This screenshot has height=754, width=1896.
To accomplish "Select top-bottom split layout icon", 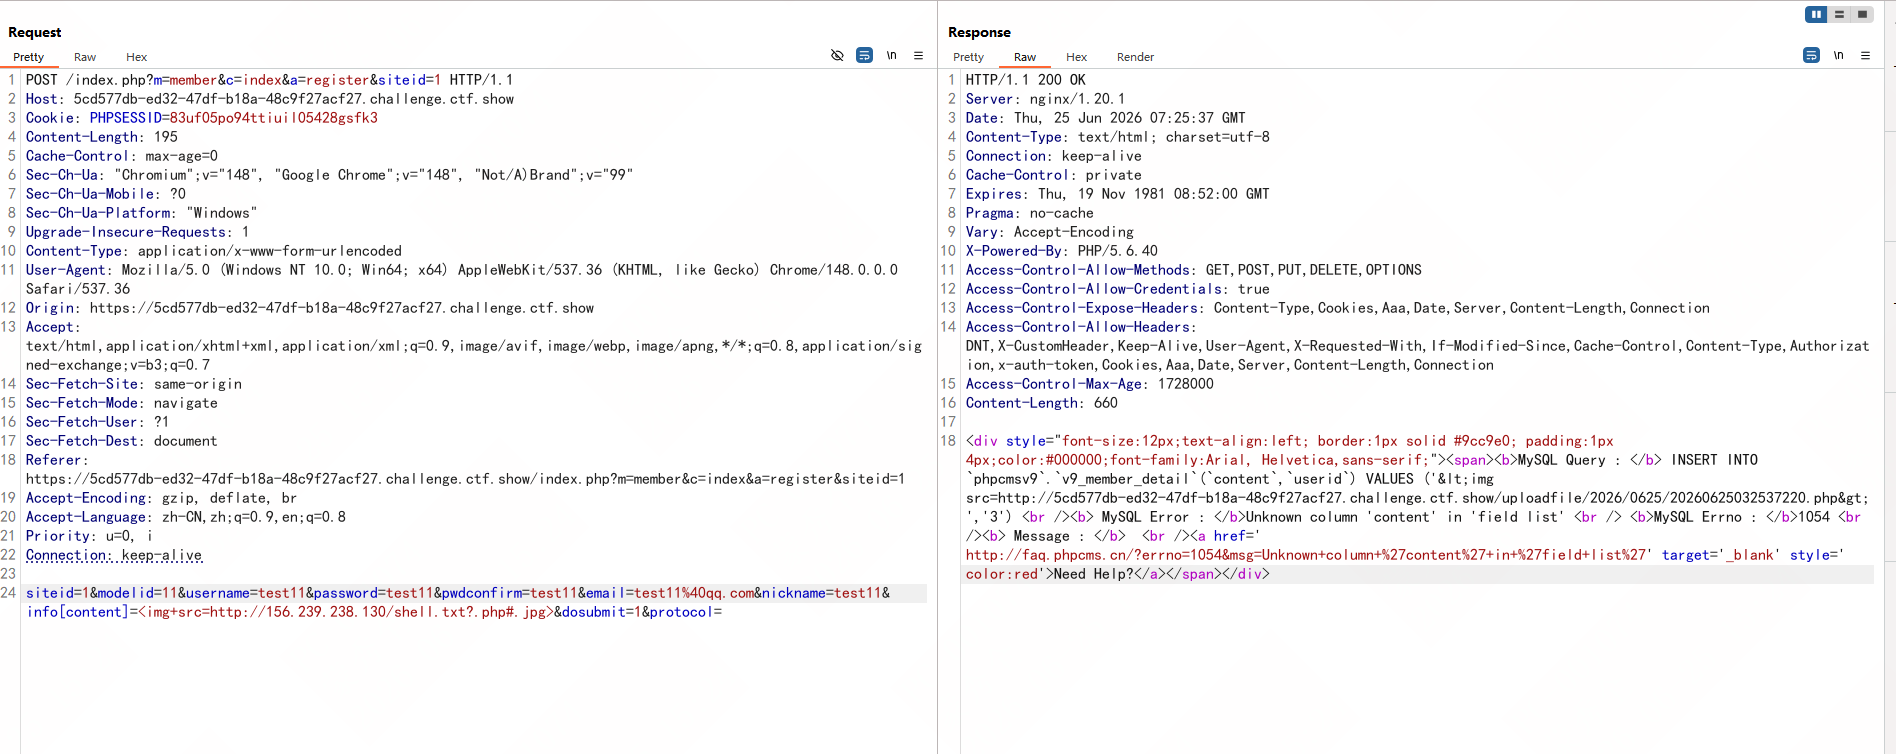I will (x=1839, y=14).
